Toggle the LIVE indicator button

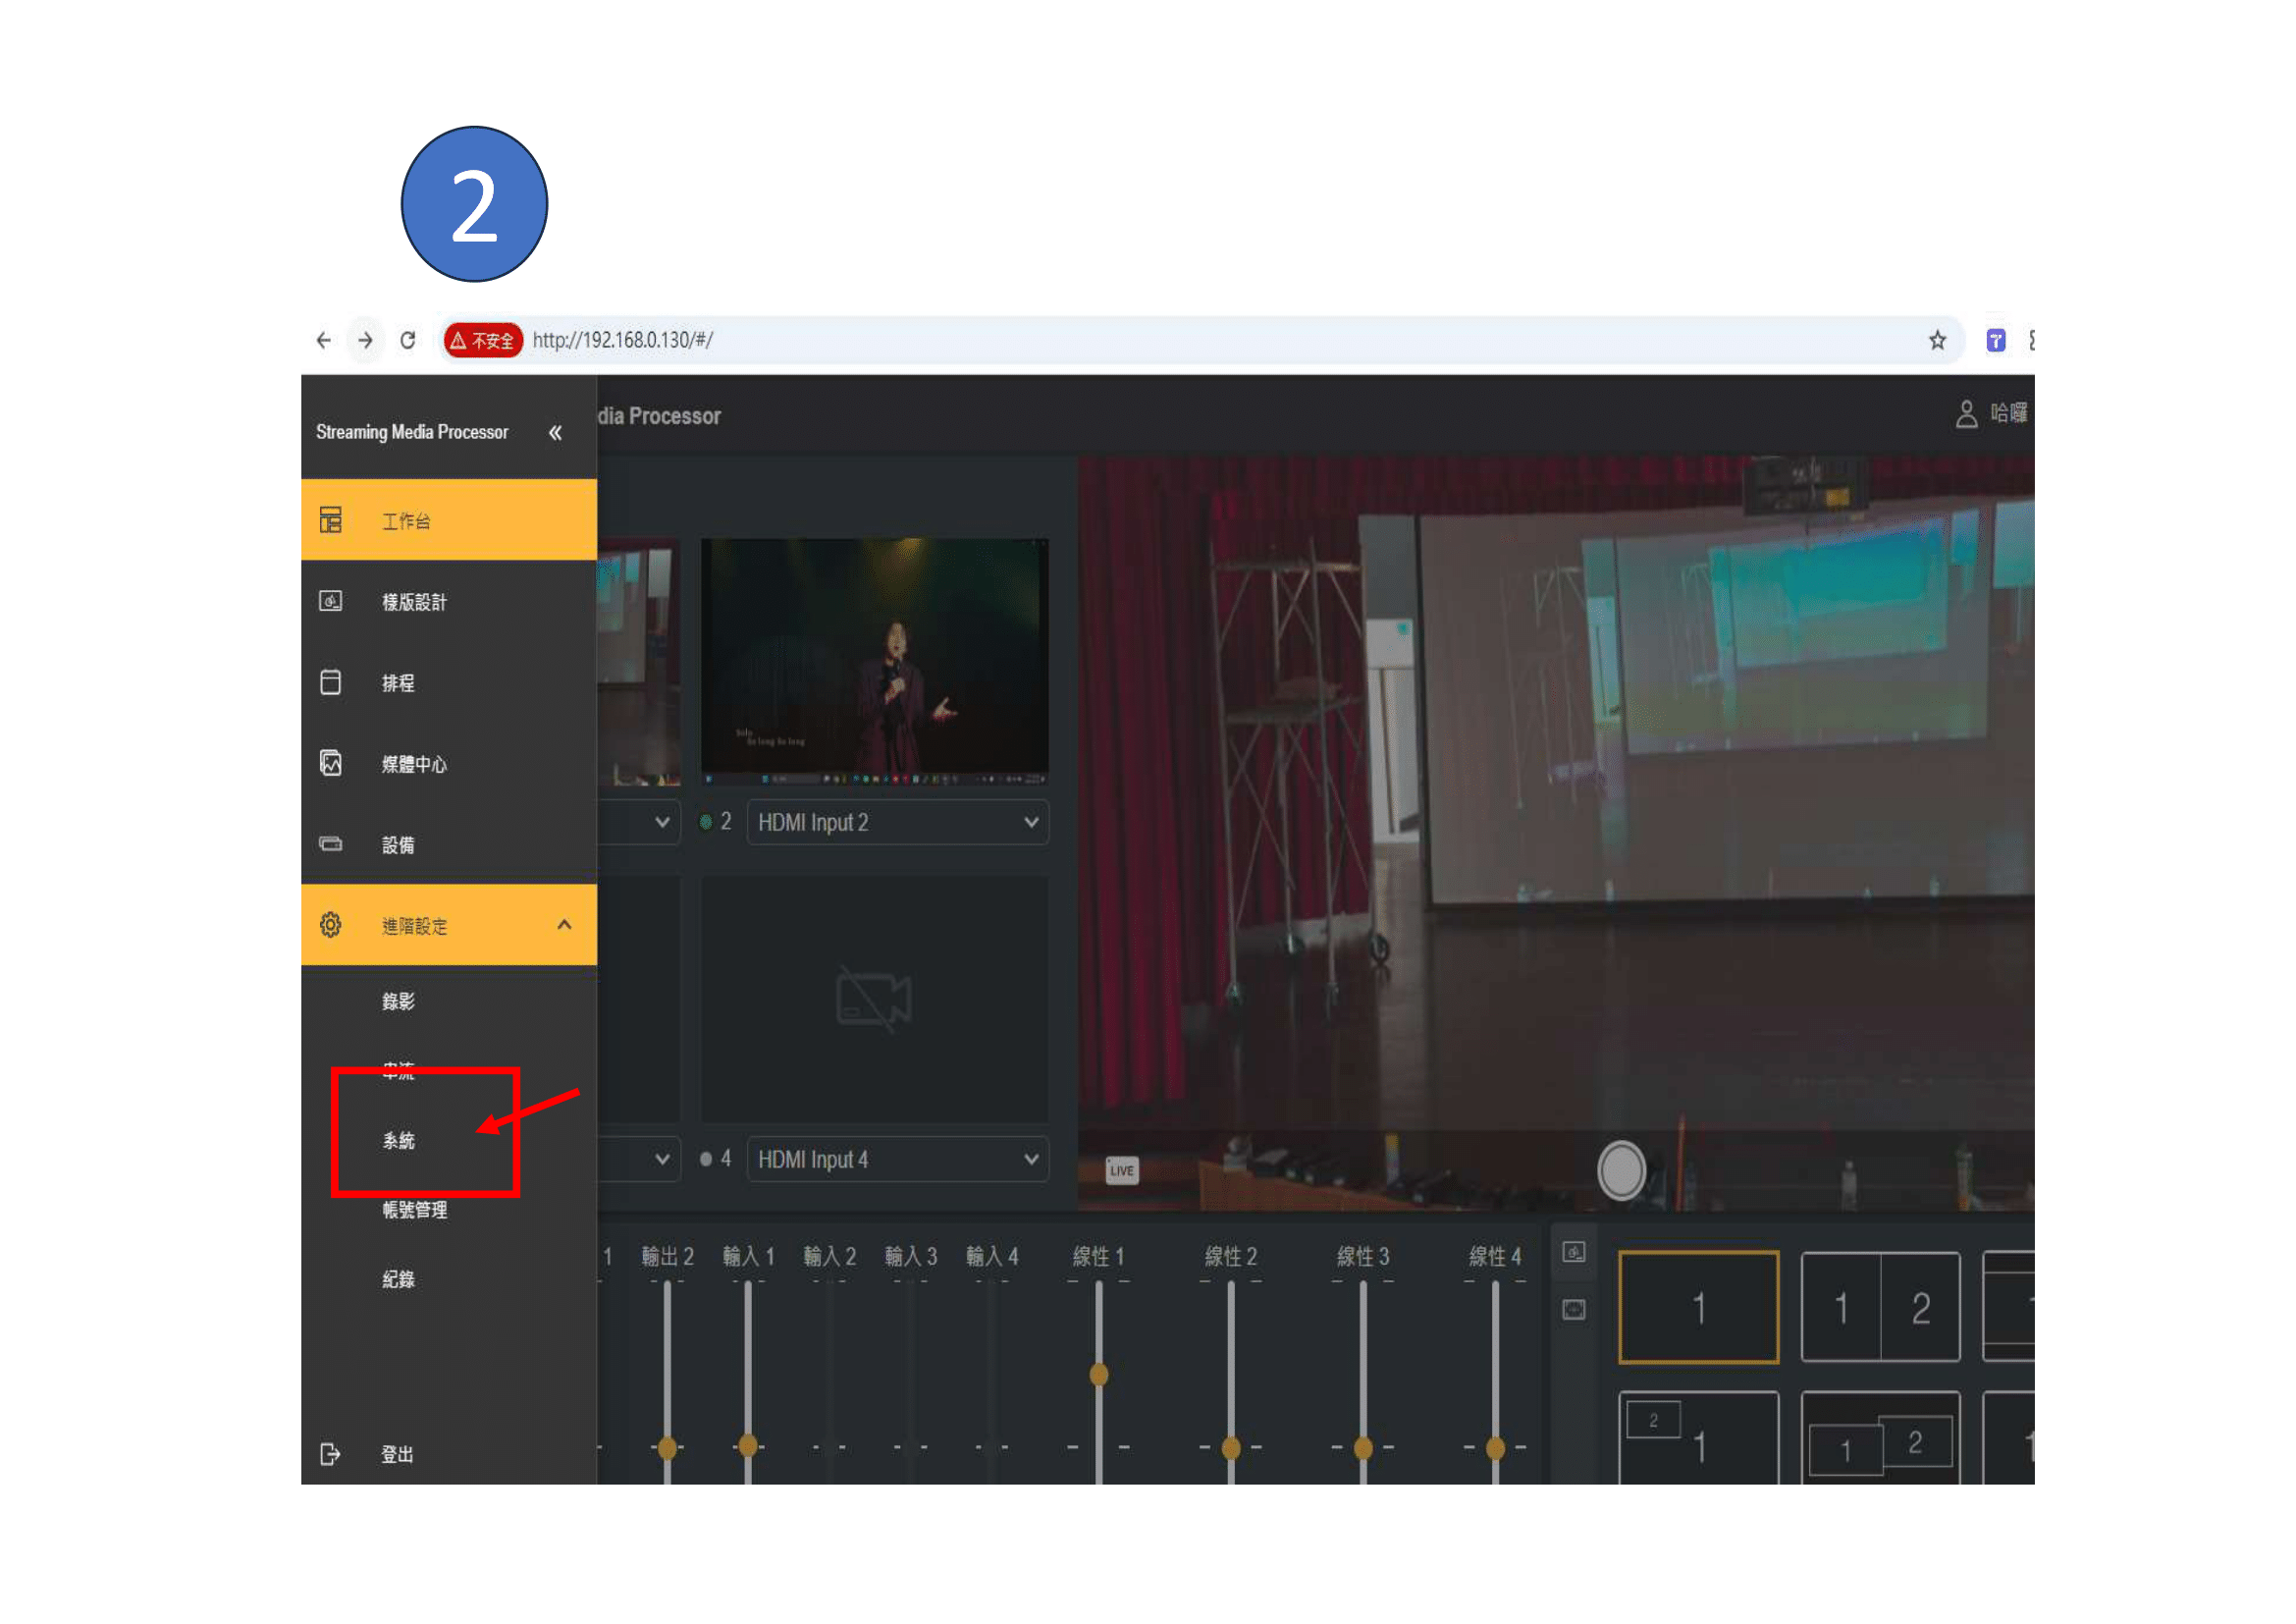click(1121, 1170)
